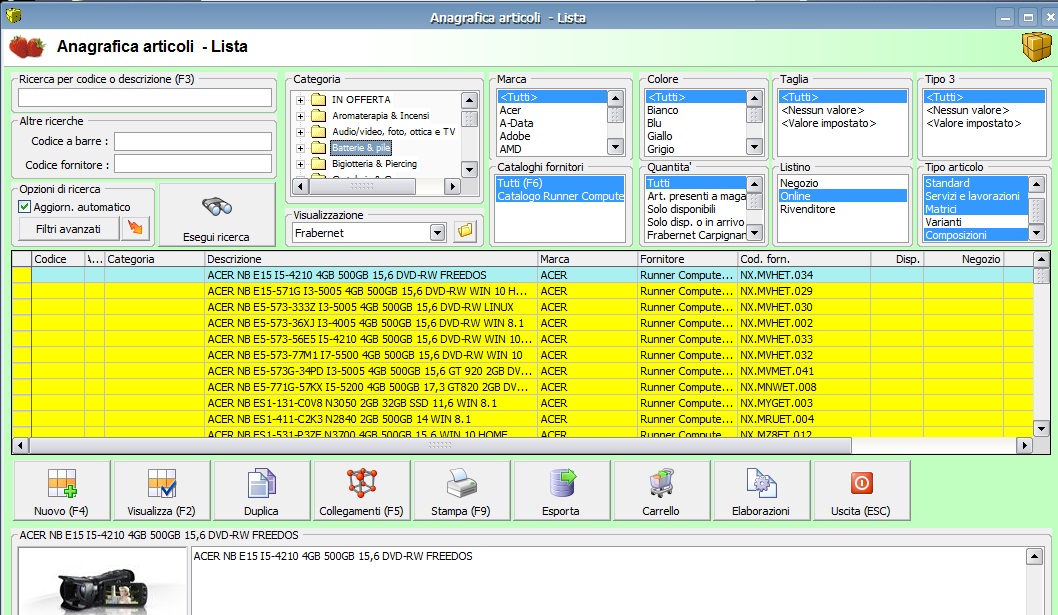Expand the Bigiotteria & Piercing node
Screen dimensions: 1058x615
tap(300, 164)
